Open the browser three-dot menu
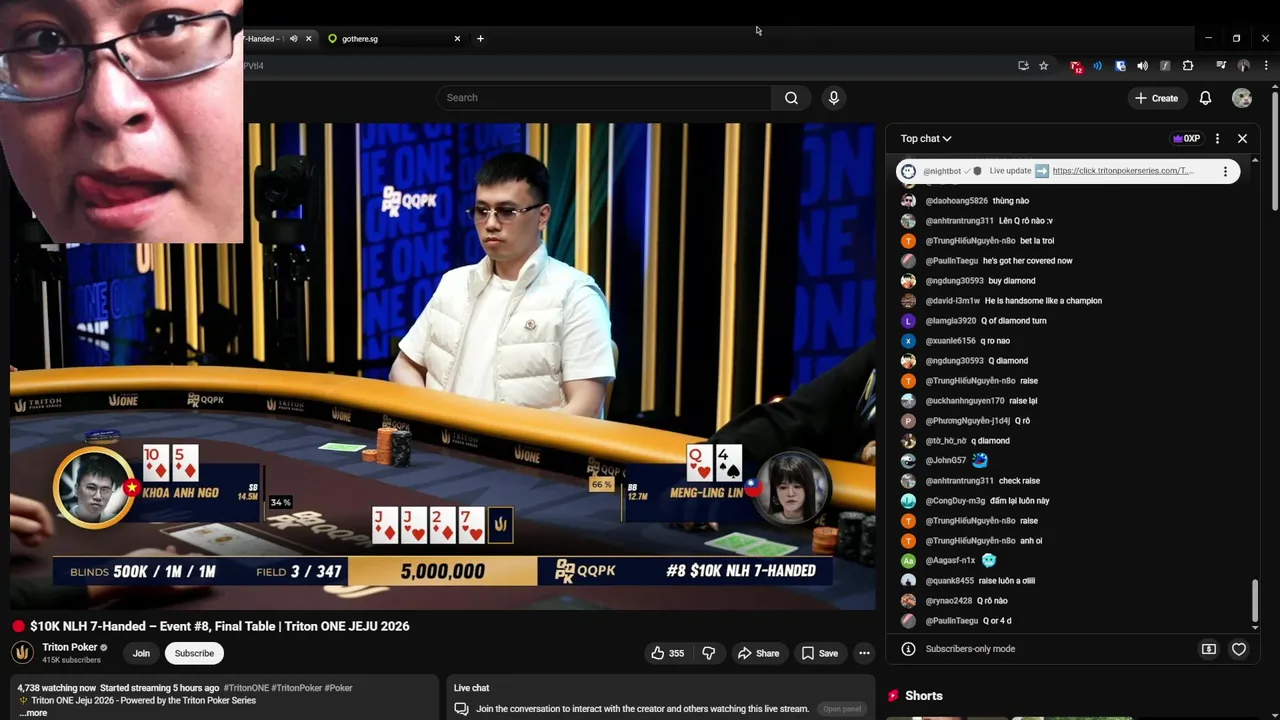 pyautogui.click(x=1266, y=66)
